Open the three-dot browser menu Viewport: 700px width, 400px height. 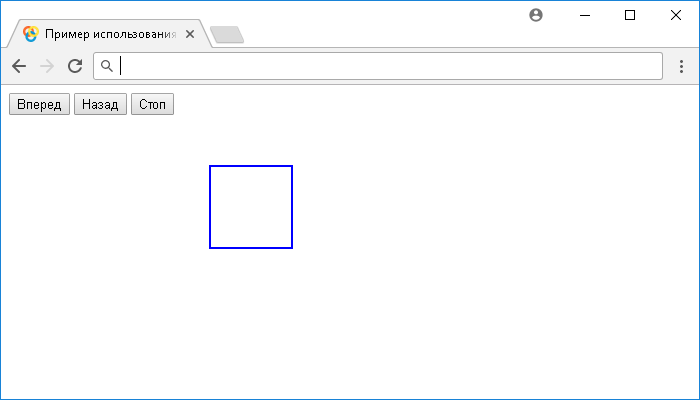681,67
